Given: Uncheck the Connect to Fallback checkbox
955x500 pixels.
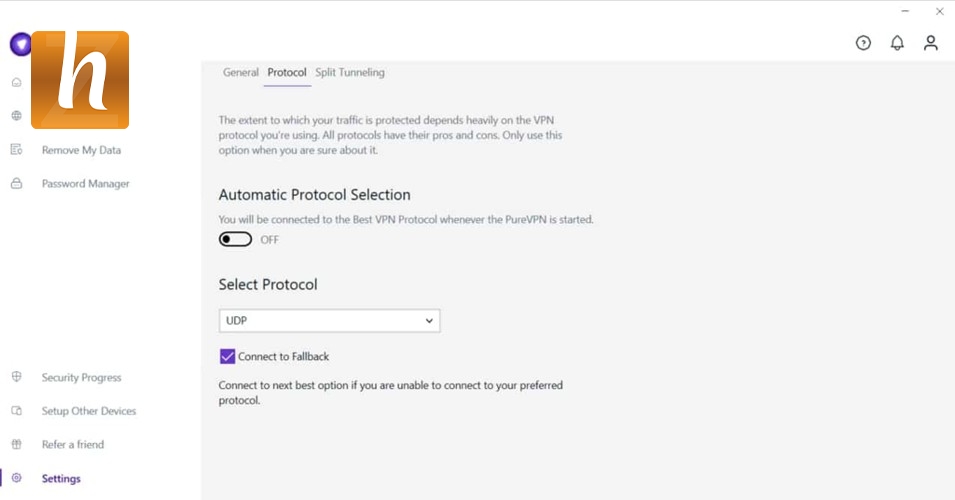Looking at the screenshot, I should 228,357.
